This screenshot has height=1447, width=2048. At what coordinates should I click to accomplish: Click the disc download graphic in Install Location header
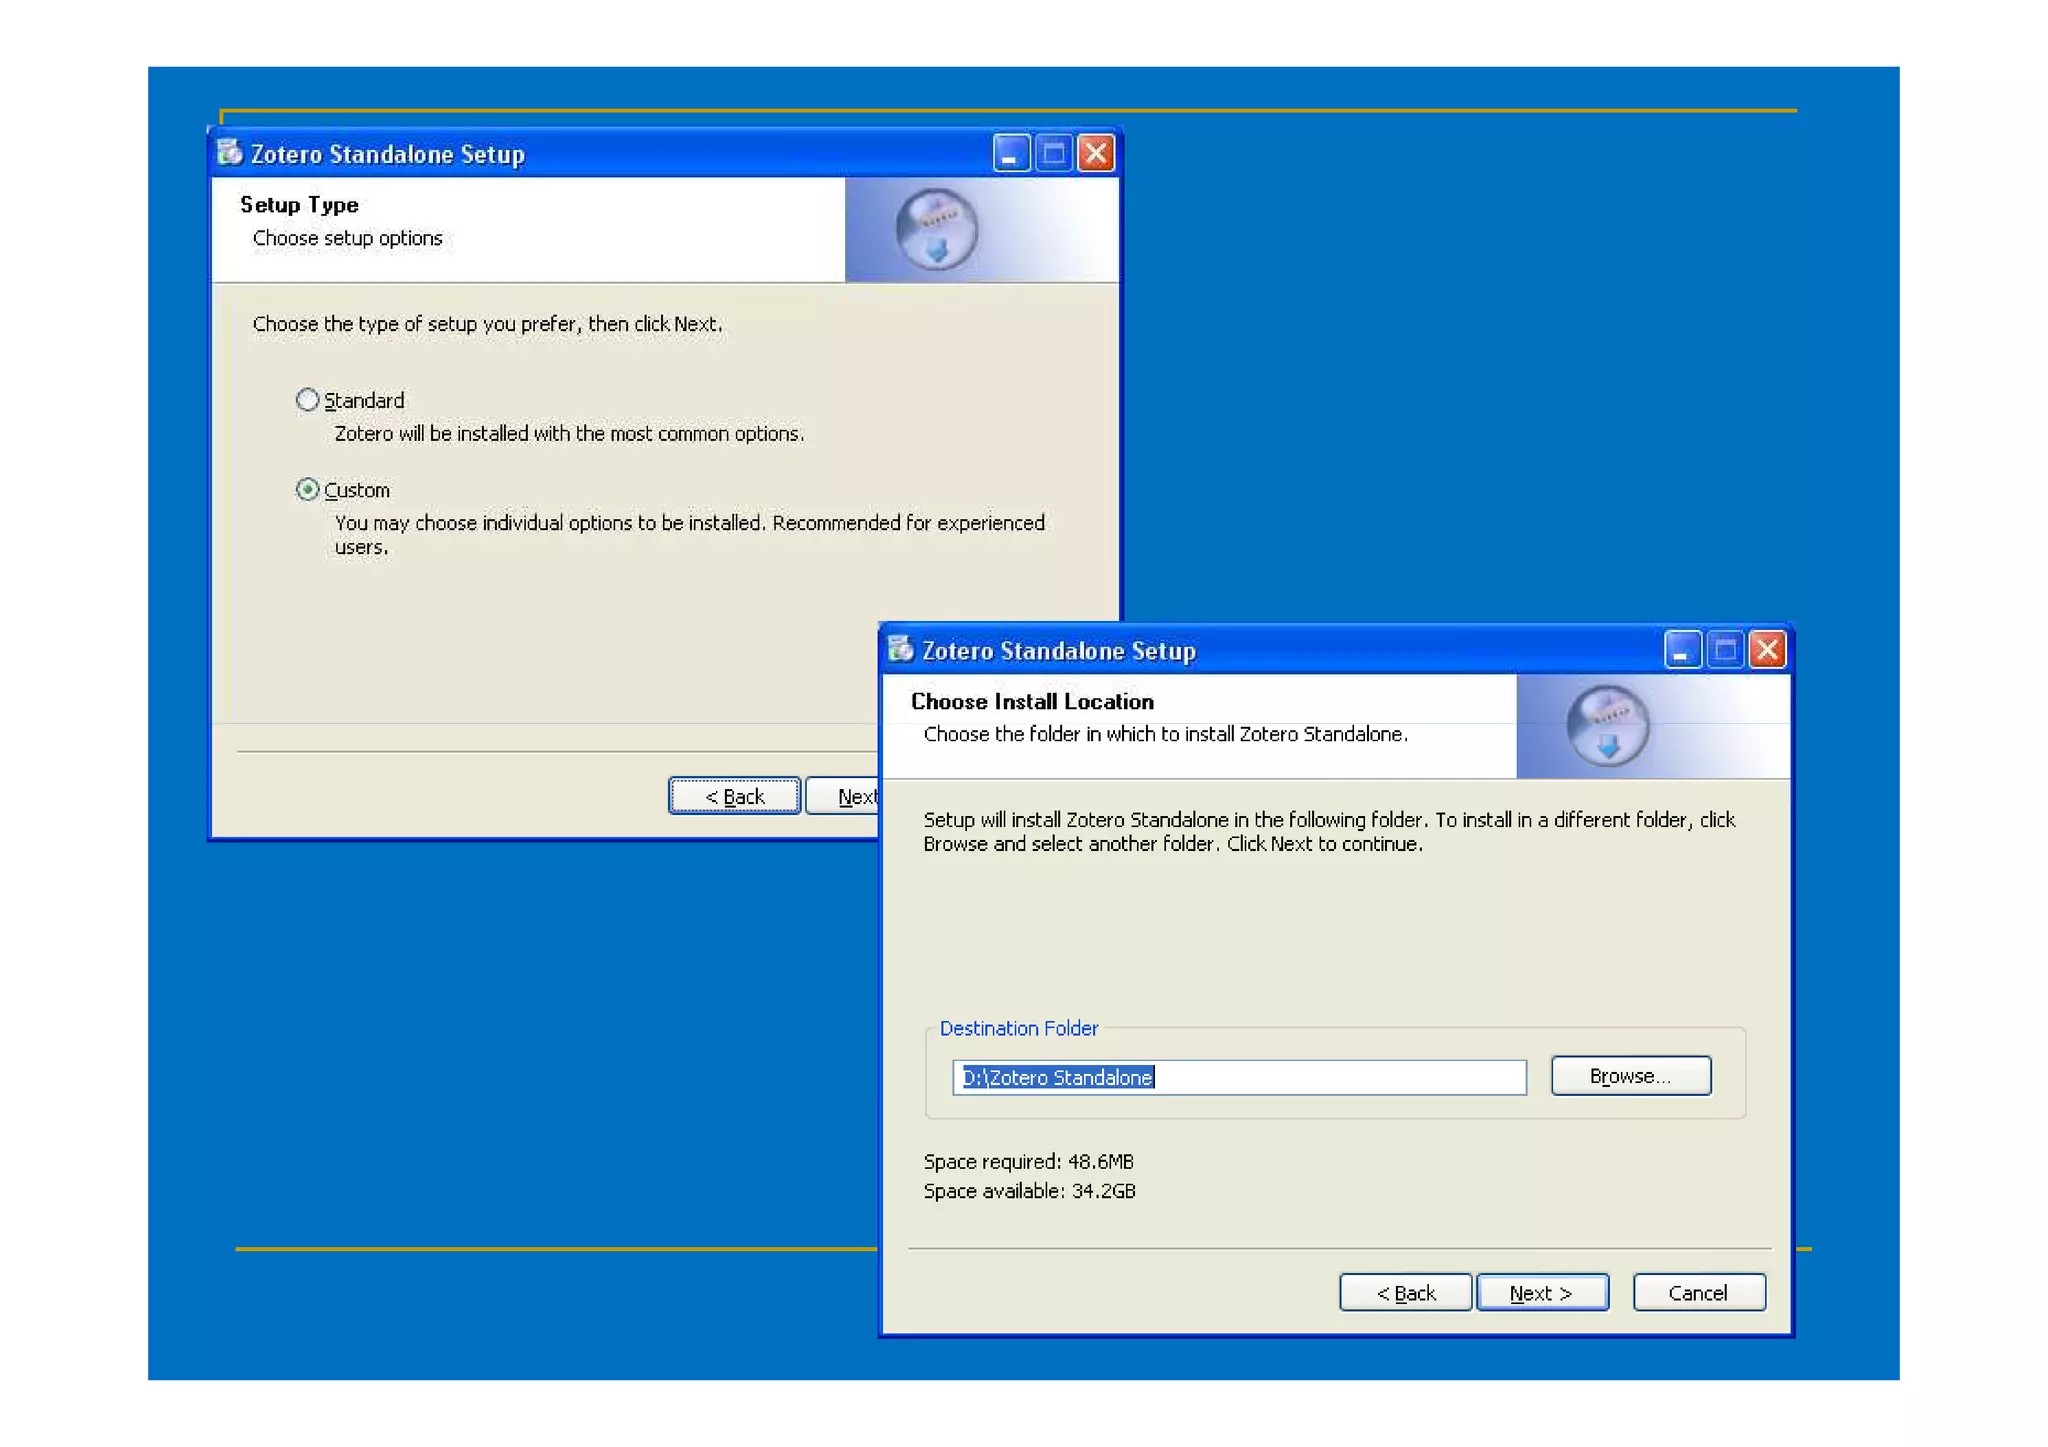(x=1607, y=726)
